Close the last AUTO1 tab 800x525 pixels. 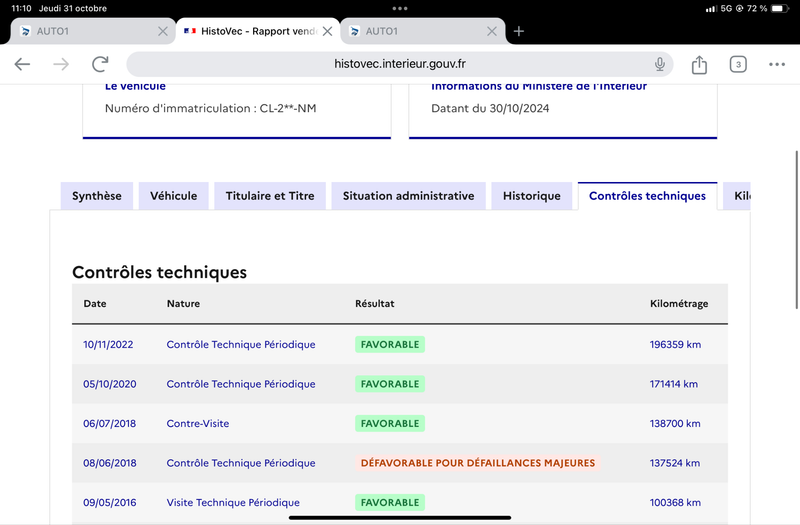tap(492, 31)
